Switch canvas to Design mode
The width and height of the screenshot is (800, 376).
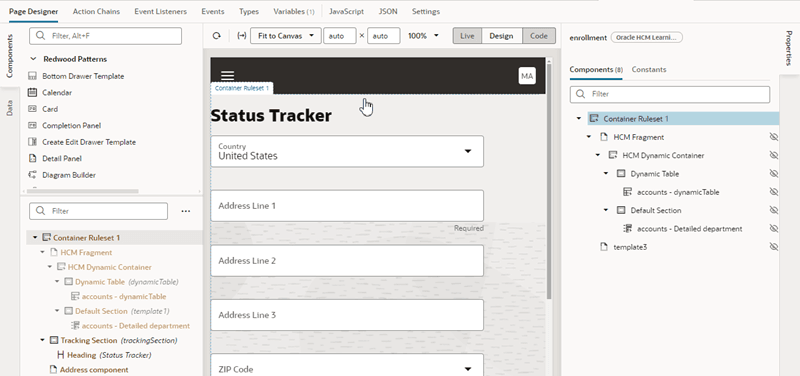[x=501, y=36]
